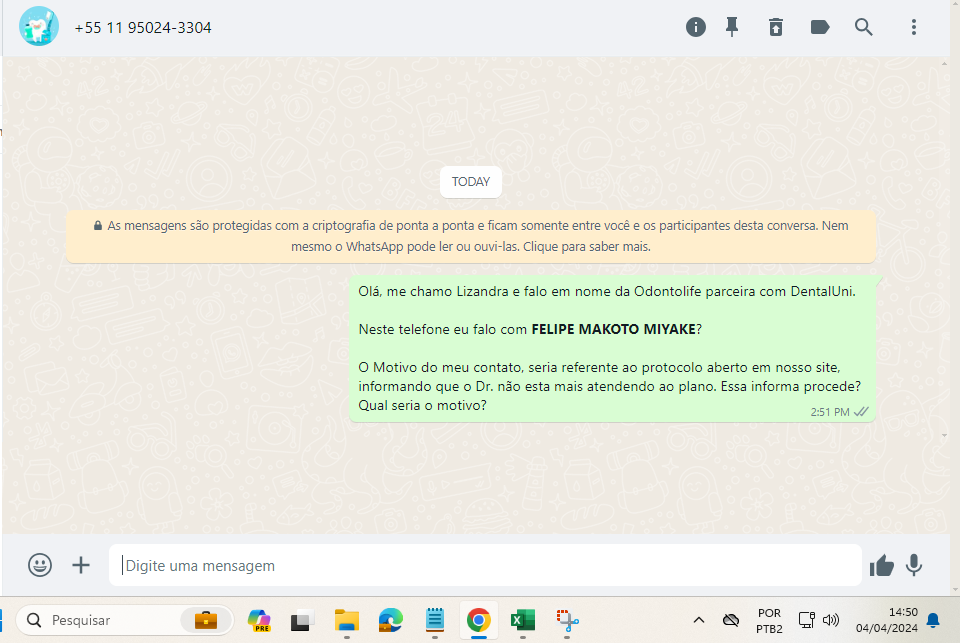
Task: Click the chat scrollbar up arrow
Action: pos(945,64)
